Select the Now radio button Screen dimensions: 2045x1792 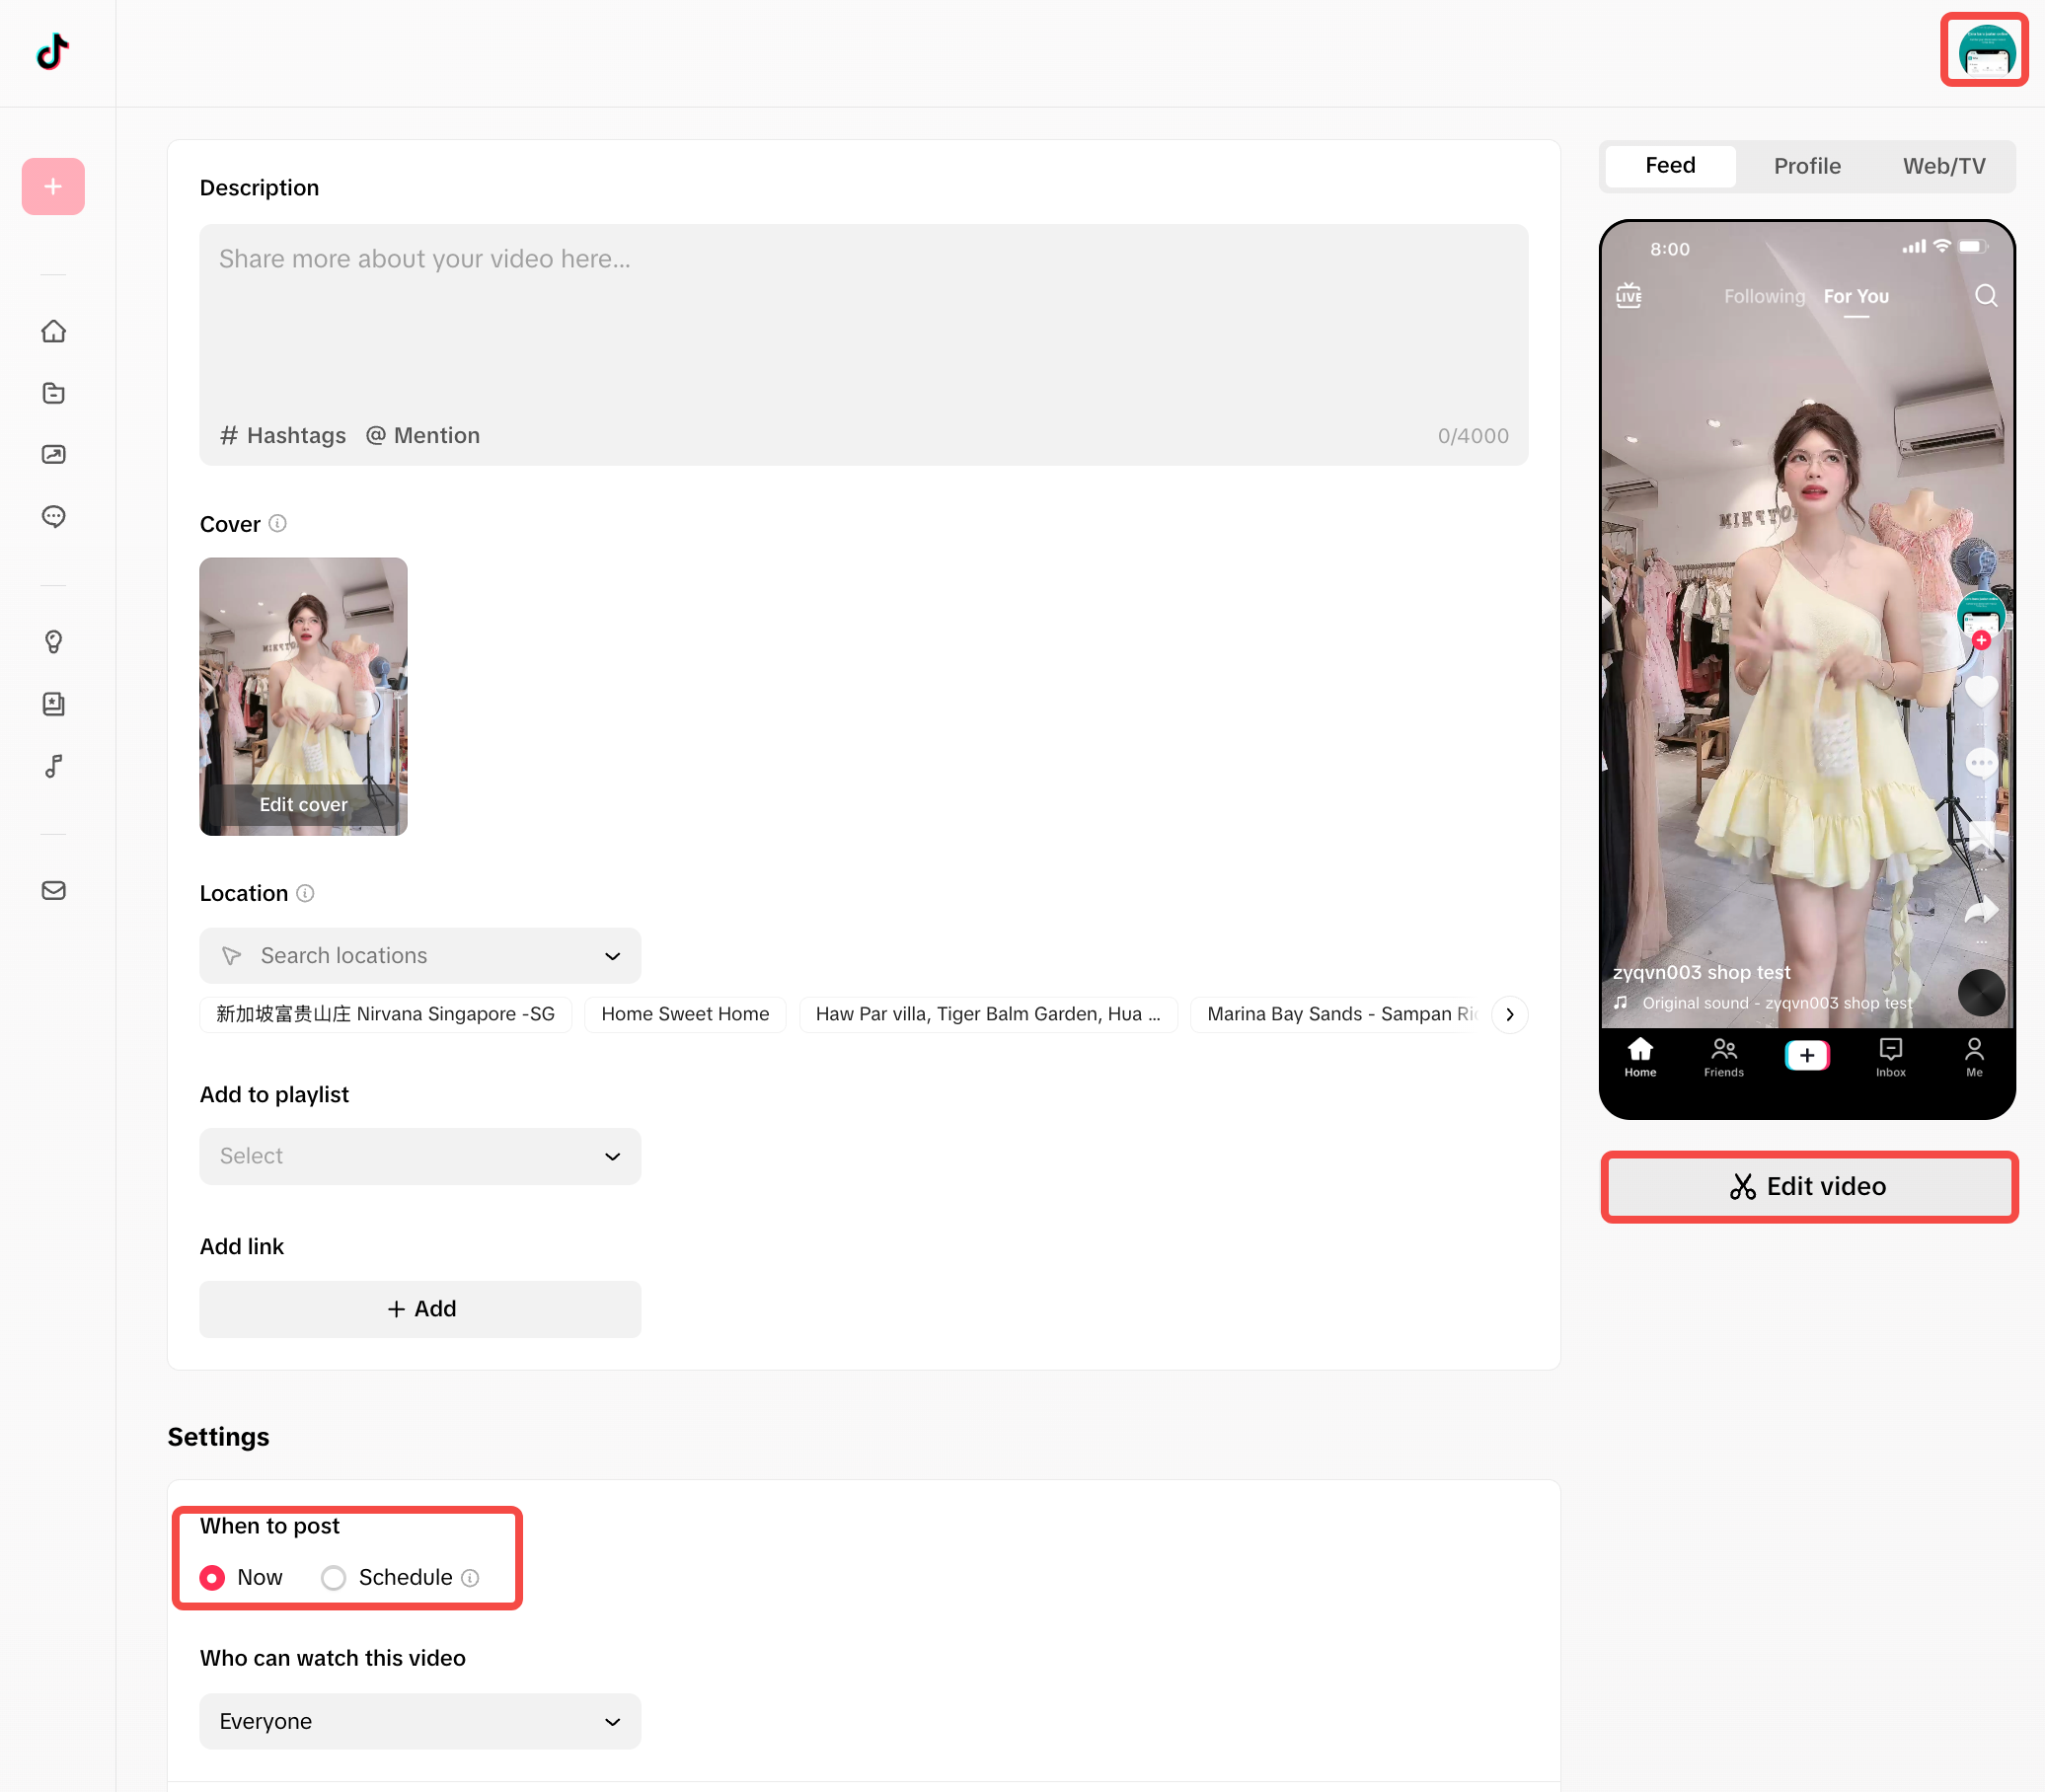click(212, 1577)
